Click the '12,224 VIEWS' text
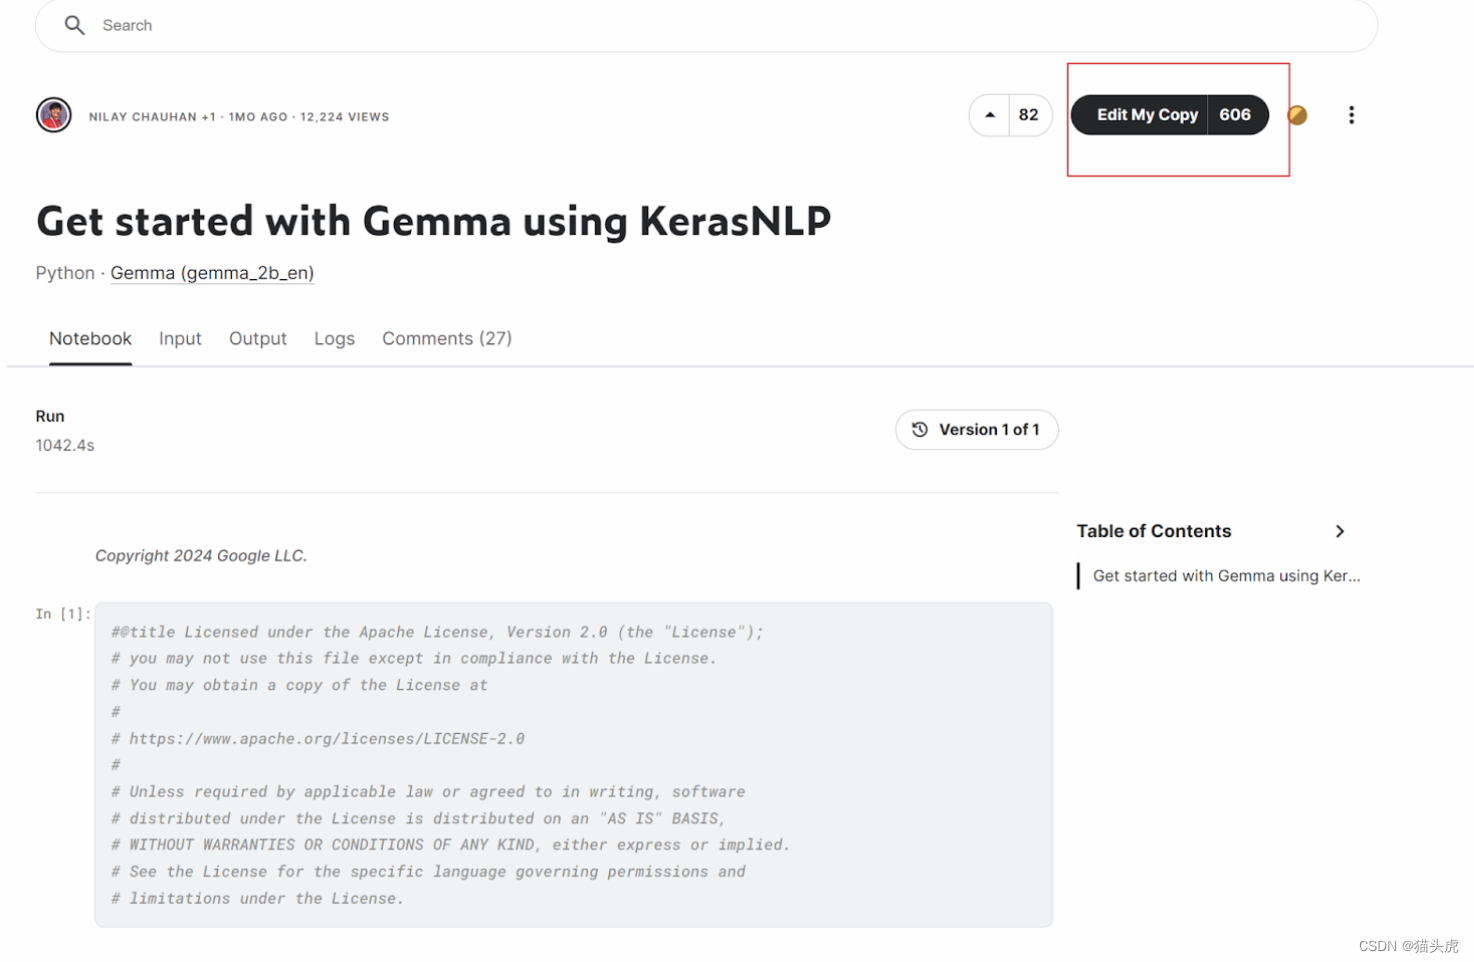 [x=345, y=117]
